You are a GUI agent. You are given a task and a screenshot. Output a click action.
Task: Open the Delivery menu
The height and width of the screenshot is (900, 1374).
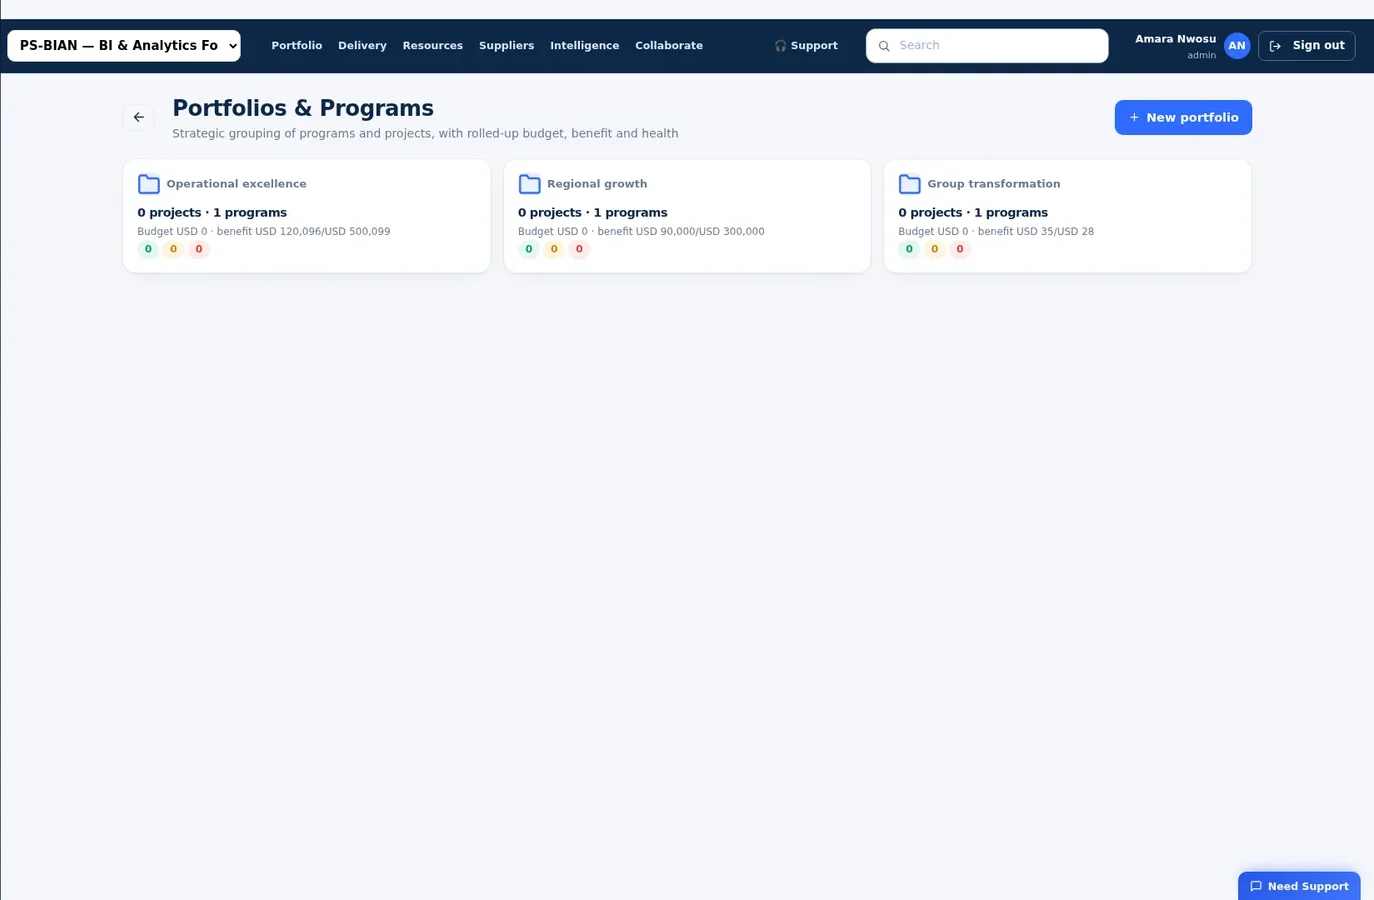point(362,46)
